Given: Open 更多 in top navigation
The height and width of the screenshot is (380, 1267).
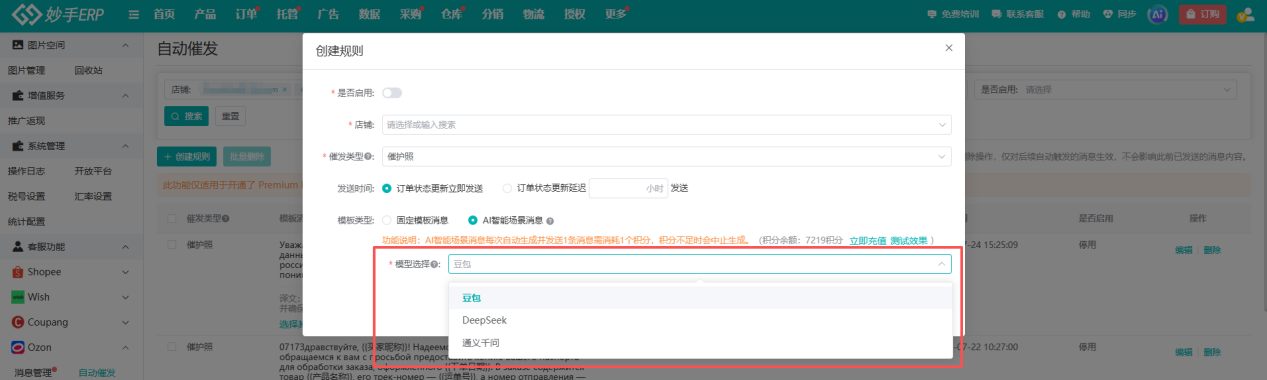Looking at the screenshot, I should pyautogui.click(x=616, y=15).
